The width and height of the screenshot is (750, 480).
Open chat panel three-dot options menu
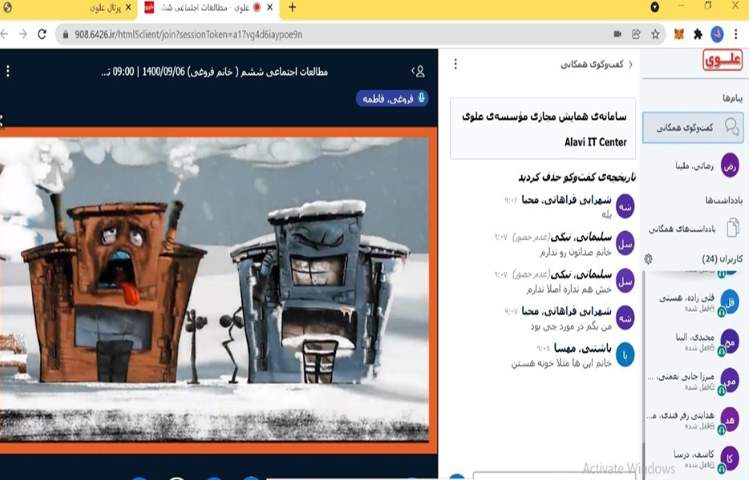tap(456, 64)
